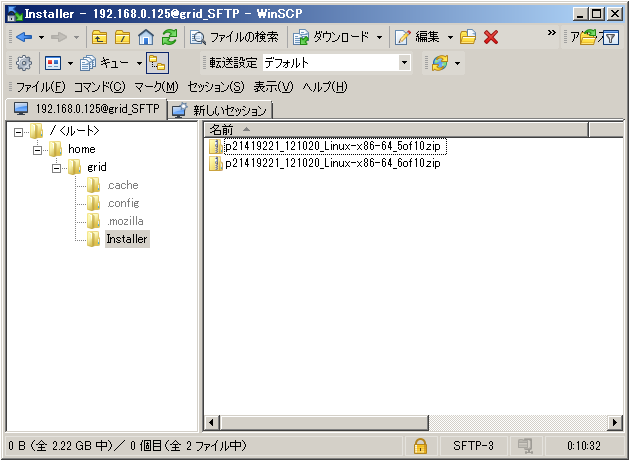The width and height of the screenshot is (630, 461).
Task: Toggle the directory tree panel icon
Action: pyautogui.click(x=158, y=63)
